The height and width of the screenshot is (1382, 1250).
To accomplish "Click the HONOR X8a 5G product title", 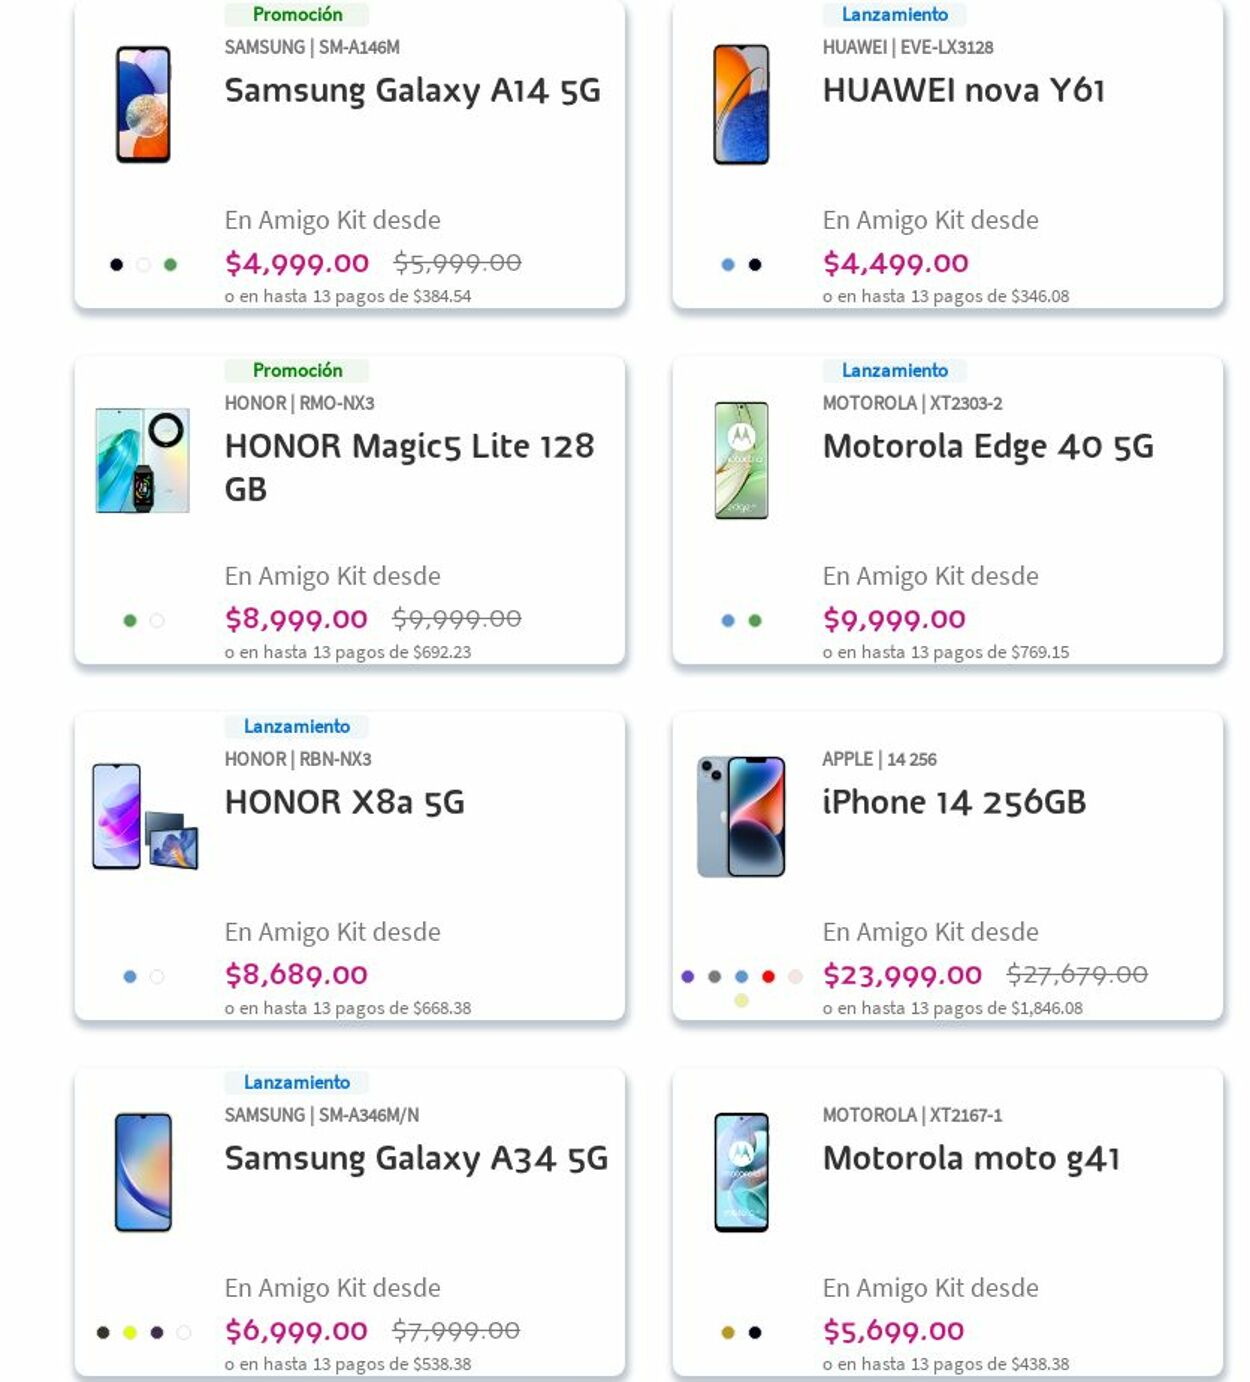I will [x=344, y=802].
